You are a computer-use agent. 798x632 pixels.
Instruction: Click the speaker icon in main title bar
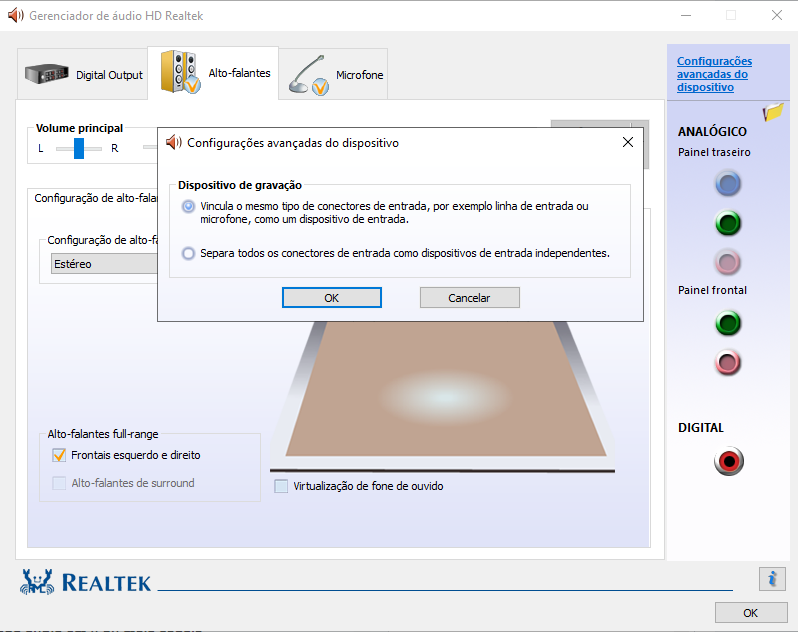(x=16, y=15)
